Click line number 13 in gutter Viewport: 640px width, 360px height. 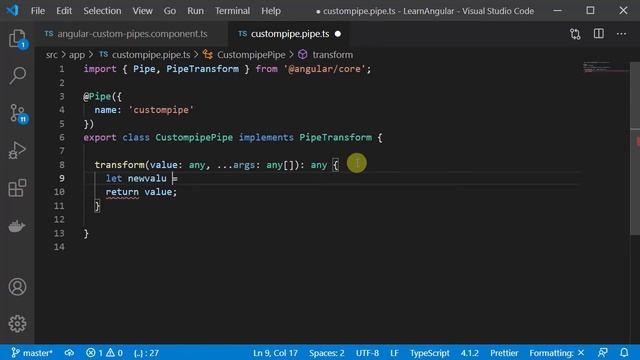[x=59, y=233]
